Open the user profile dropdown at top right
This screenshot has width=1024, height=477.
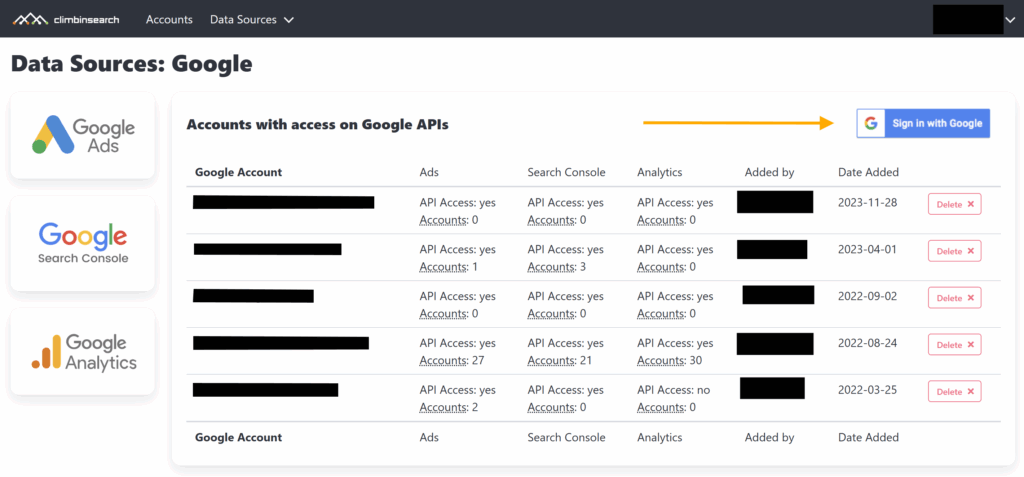(x=968, y=19)
